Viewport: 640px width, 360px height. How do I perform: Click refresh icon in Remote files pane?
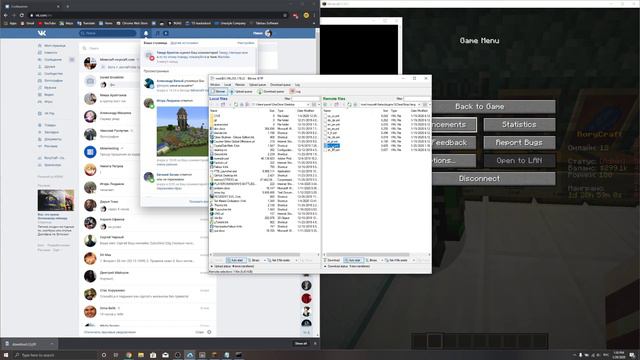349,104
